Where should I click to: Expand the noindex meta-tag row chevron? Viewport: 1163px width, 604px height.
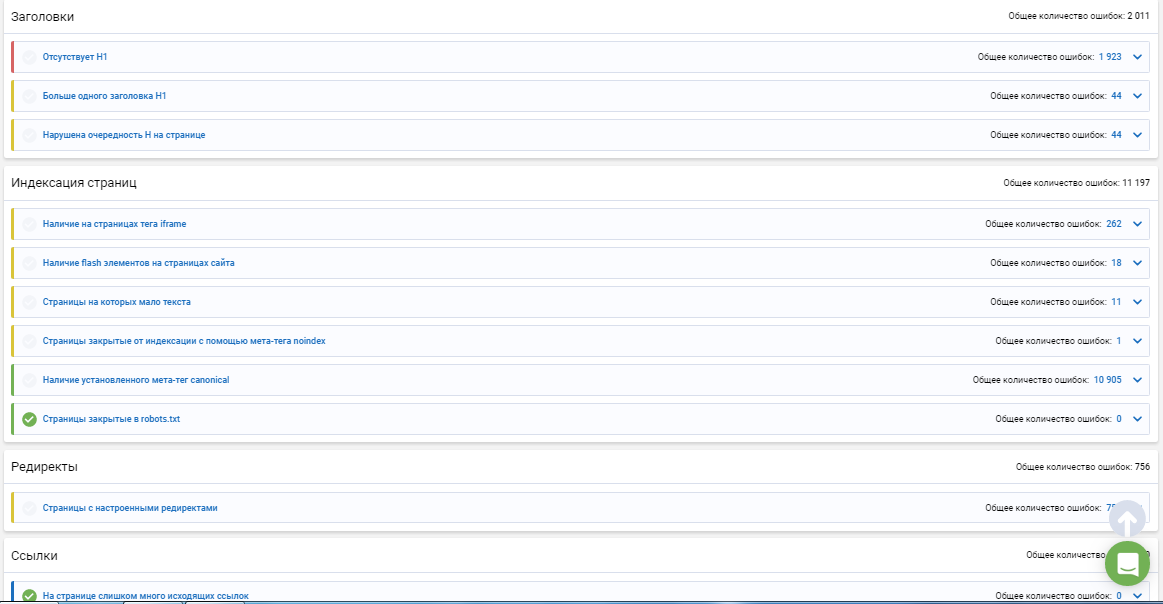click(x=1137, y=341)
